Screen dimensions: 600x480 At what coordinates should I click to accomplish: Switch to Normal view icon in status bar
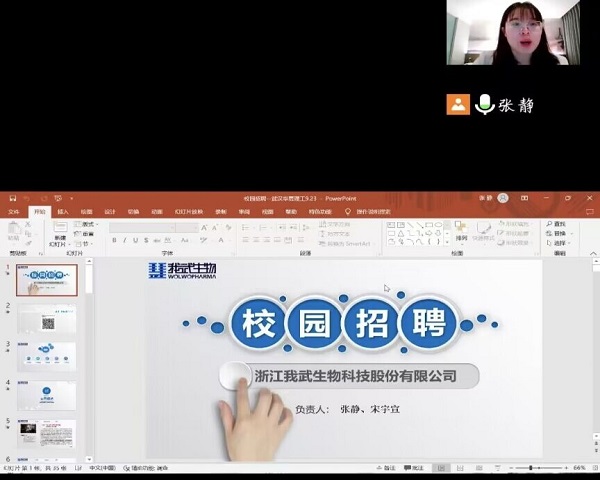coord(441,468)
